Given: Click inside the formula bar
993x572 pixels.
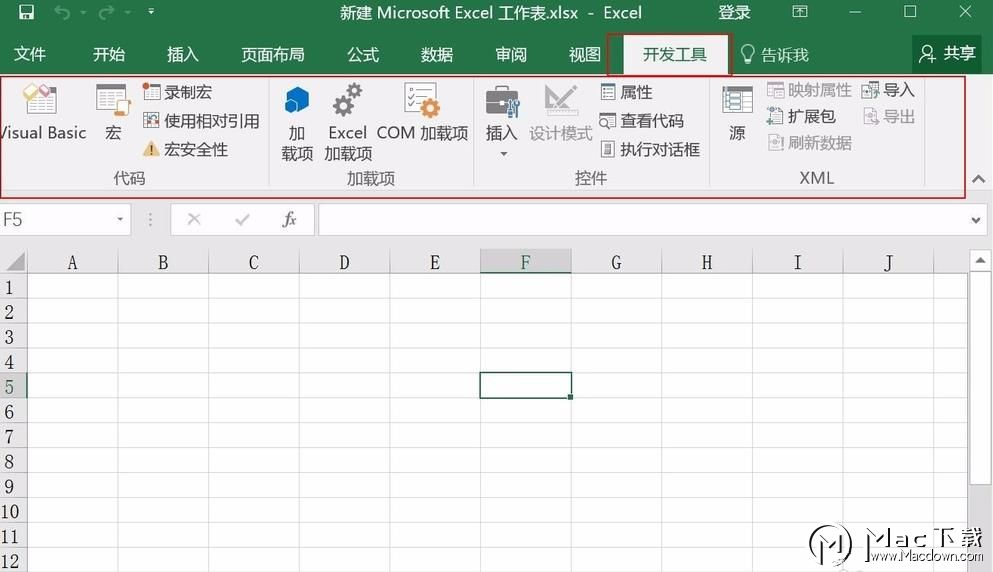Looking at the screenshot, I should click(x=643, y=219).
